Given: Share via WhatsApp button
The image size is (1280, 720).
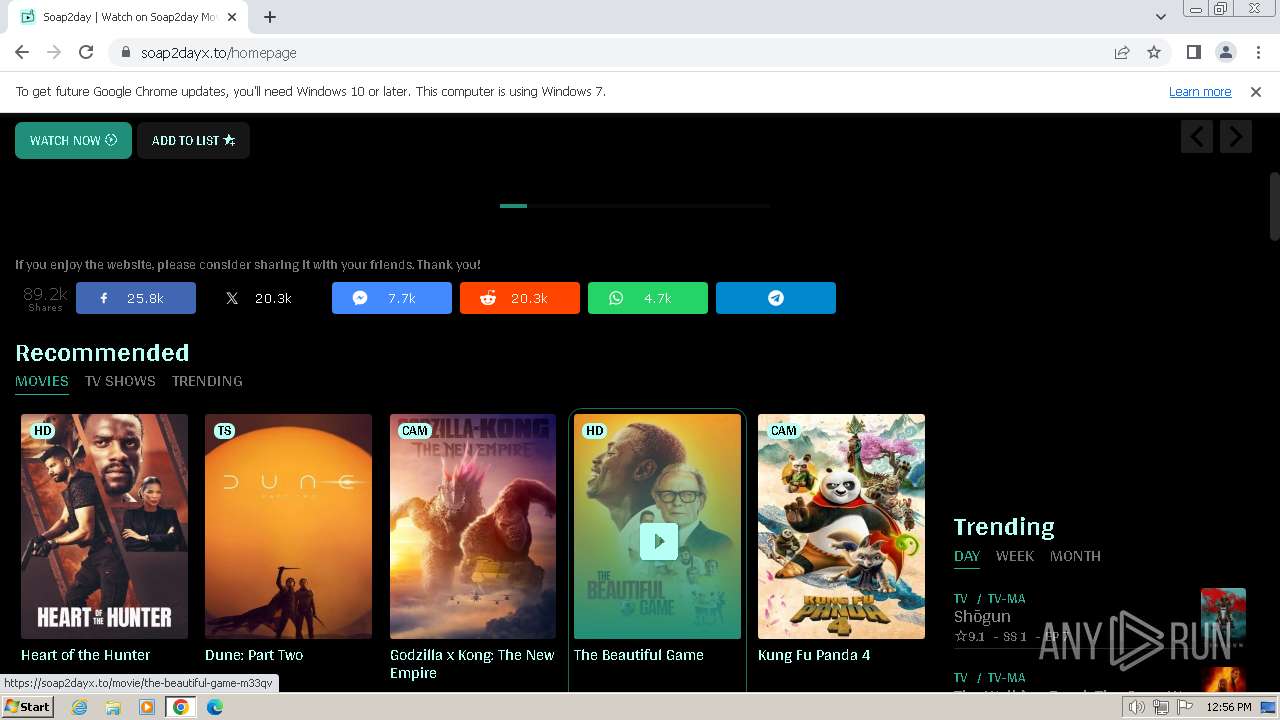Looking at the screenshot, I should (648, 298).
